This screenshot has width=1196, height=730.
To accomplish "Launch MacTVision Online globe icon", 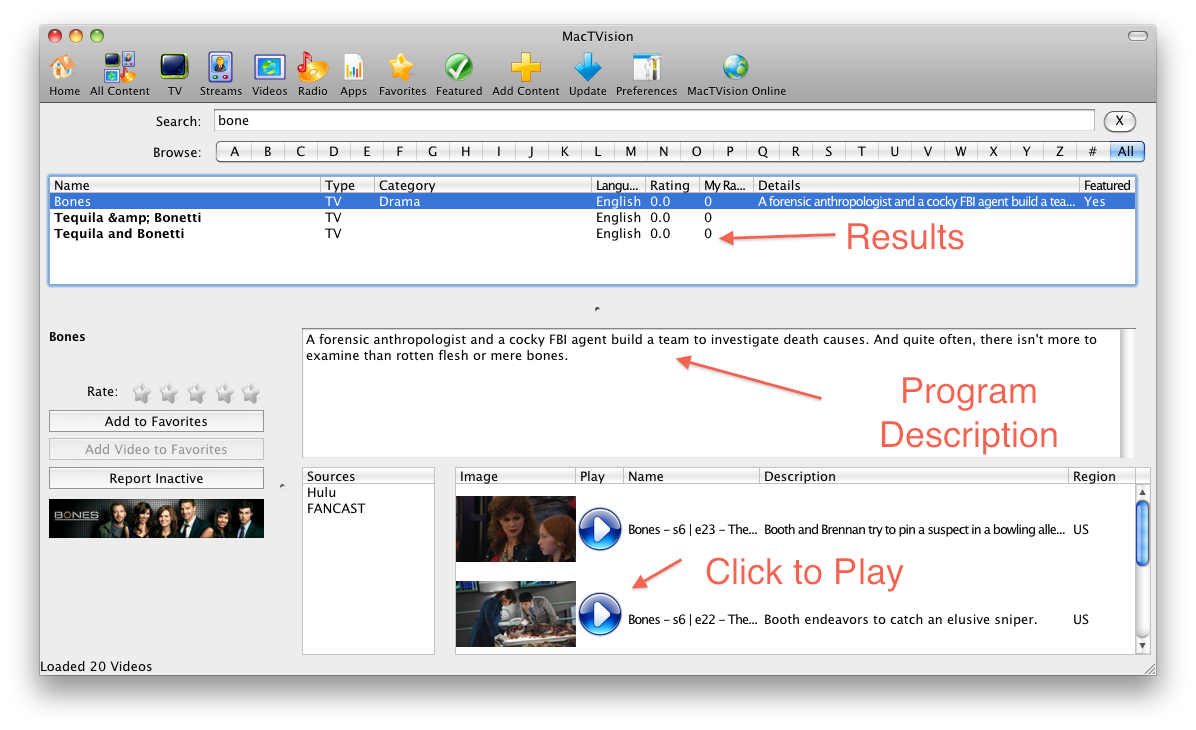I will click(736, 75).
